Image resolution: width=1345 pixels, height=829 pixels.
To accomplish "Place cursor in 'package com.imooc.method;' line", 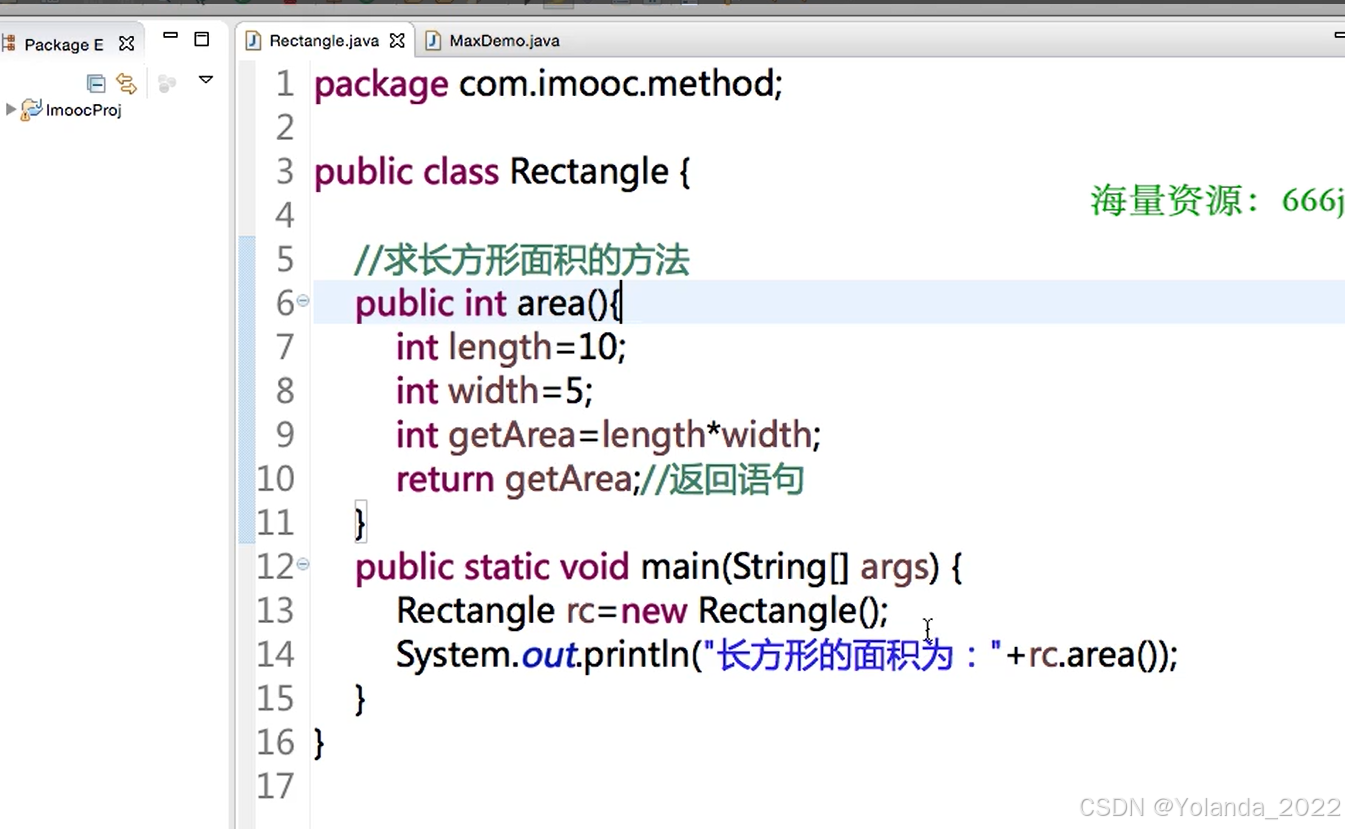I will point(548,84).
